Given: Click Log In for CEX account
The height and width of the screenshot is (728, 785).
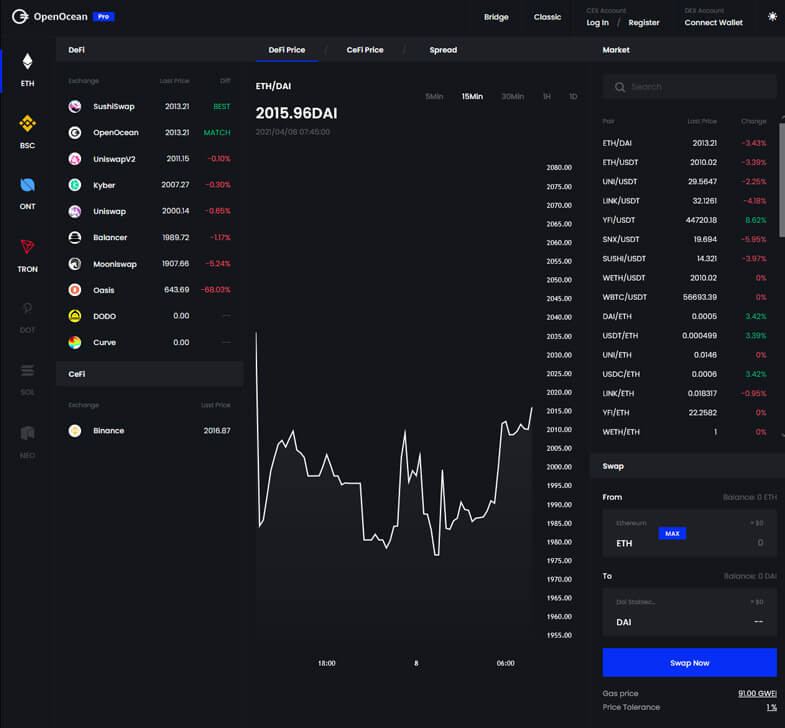Looking at the screenshot, I should (x=597, y=23).
